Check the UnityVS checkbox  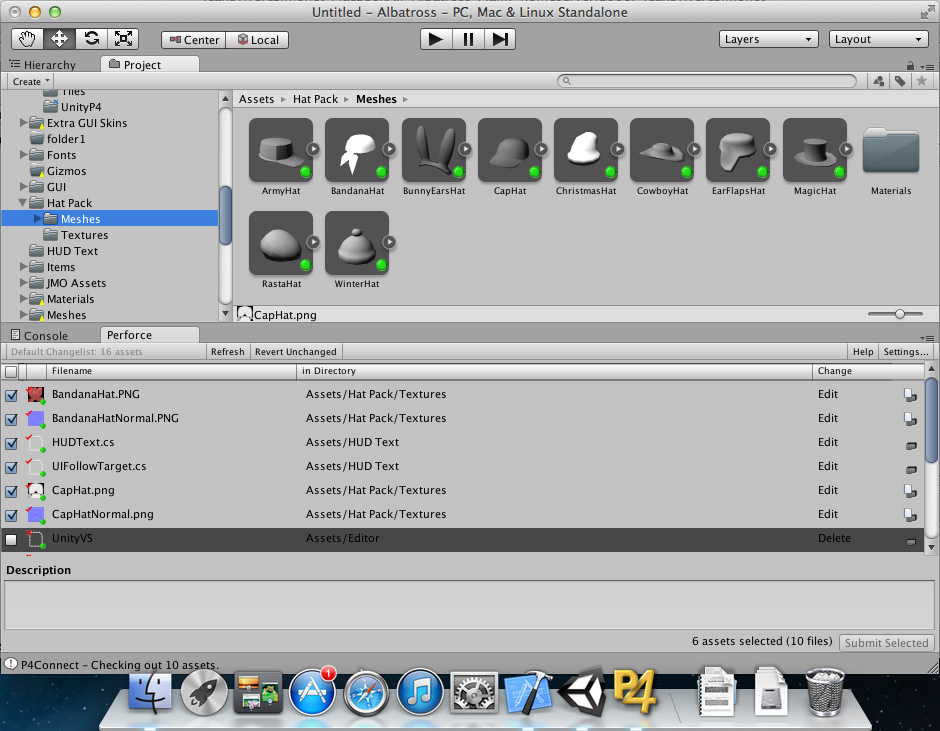(x=11, y=539)
